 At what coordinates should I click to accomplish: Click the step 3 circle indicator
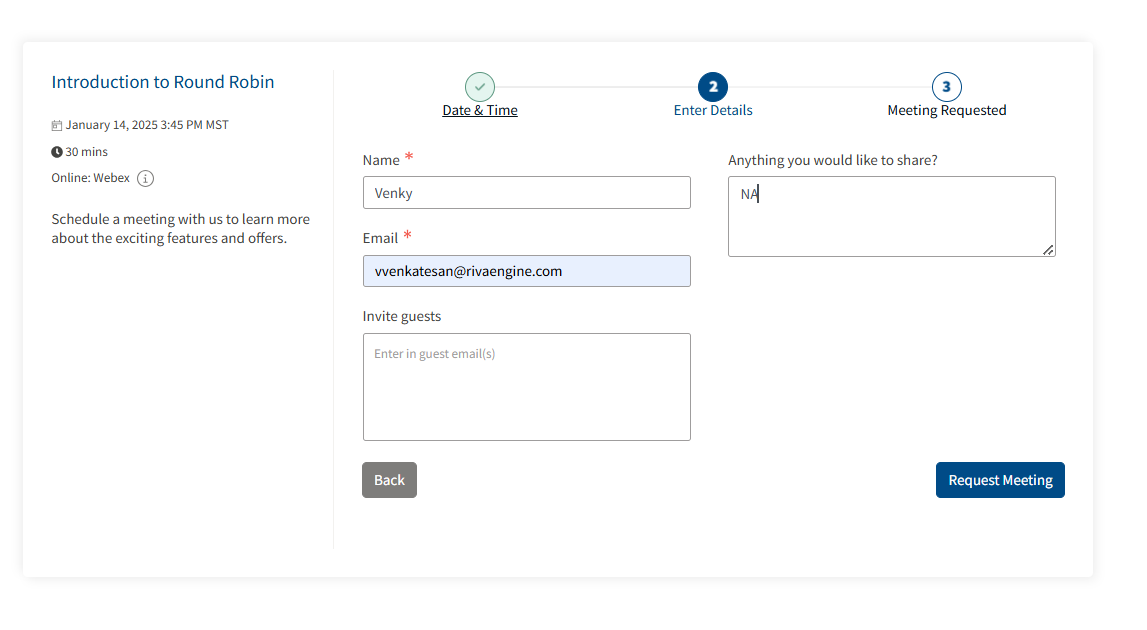coord(946,87)
